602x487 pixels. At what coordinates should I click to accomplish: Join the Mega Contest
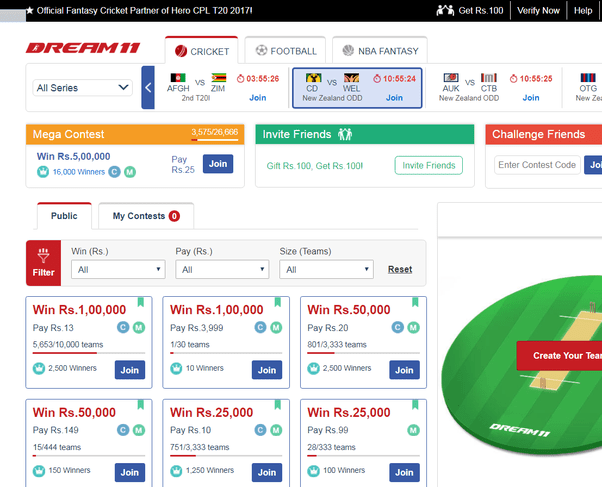[218, 164]
